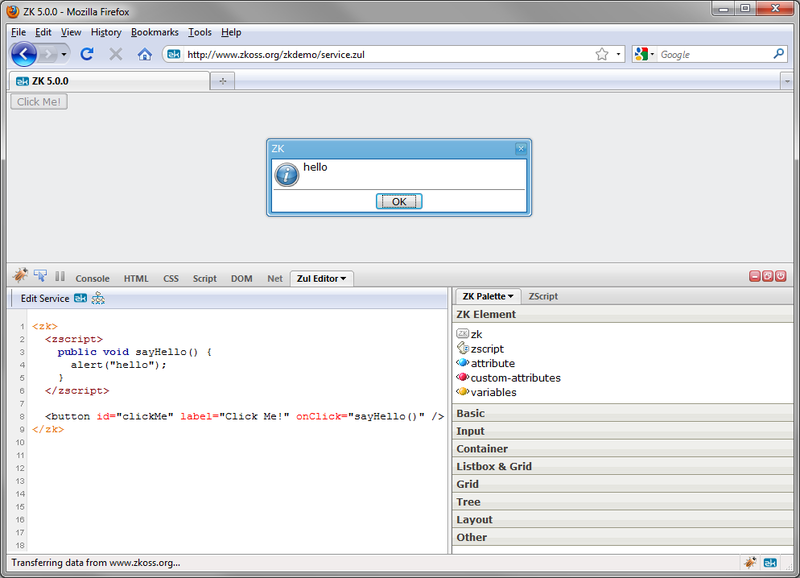Image resolution: width=800 pixels, height=578 pixels.
Task: Go forward with the forward arrow button
Action: tap(47, 54)
